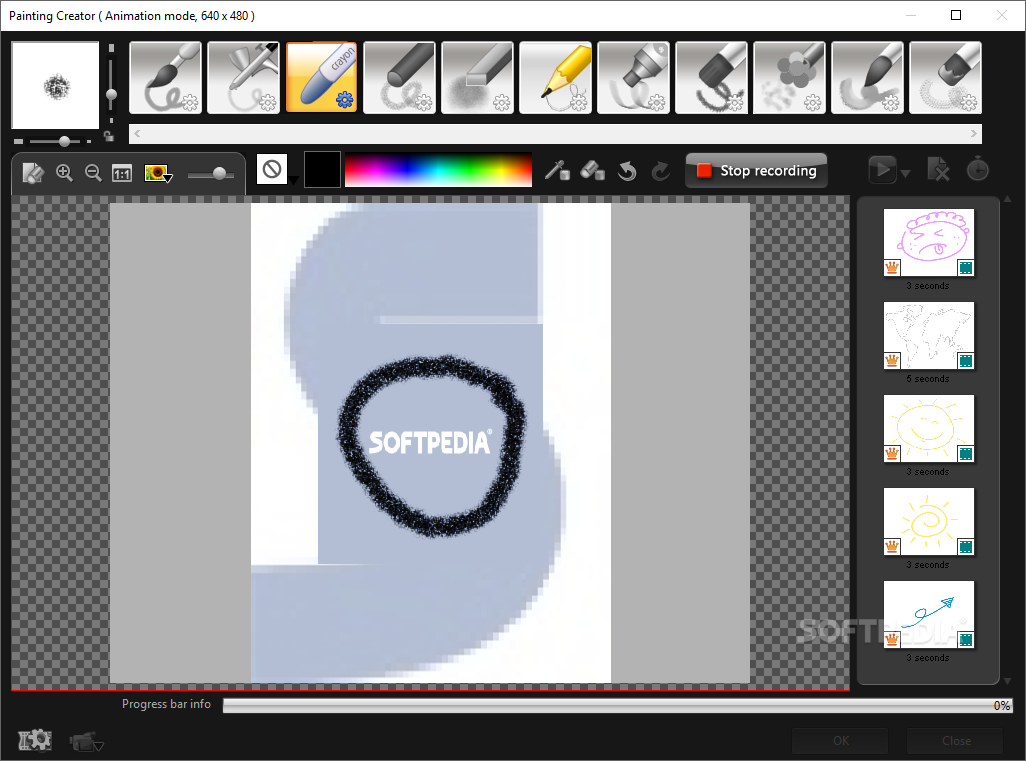
Task: Zoom in on the canvas
Action: (x=64, y=173)
